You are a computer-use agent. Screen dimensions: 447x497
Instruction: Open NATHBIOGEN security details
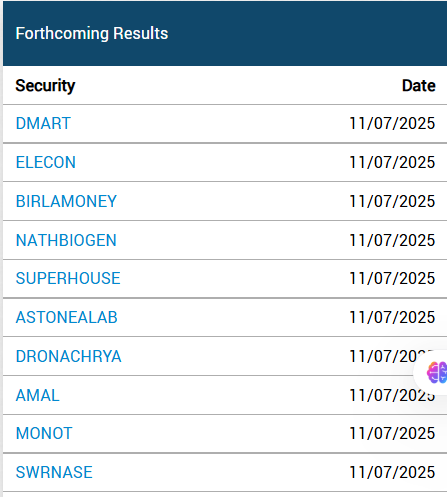(66, 240)
